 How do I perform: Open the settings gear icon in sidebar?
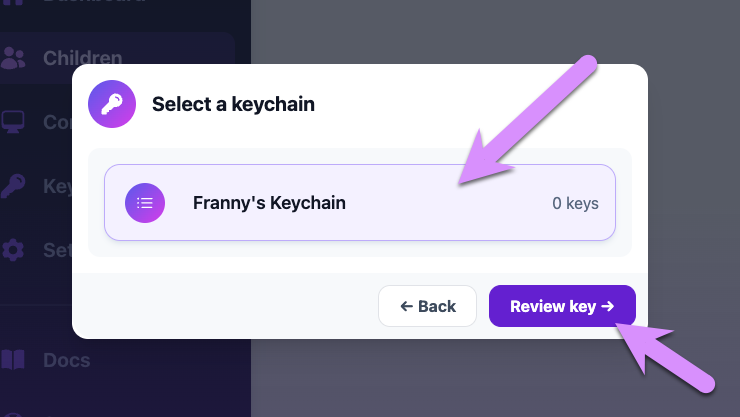click(x=13, y=250)
